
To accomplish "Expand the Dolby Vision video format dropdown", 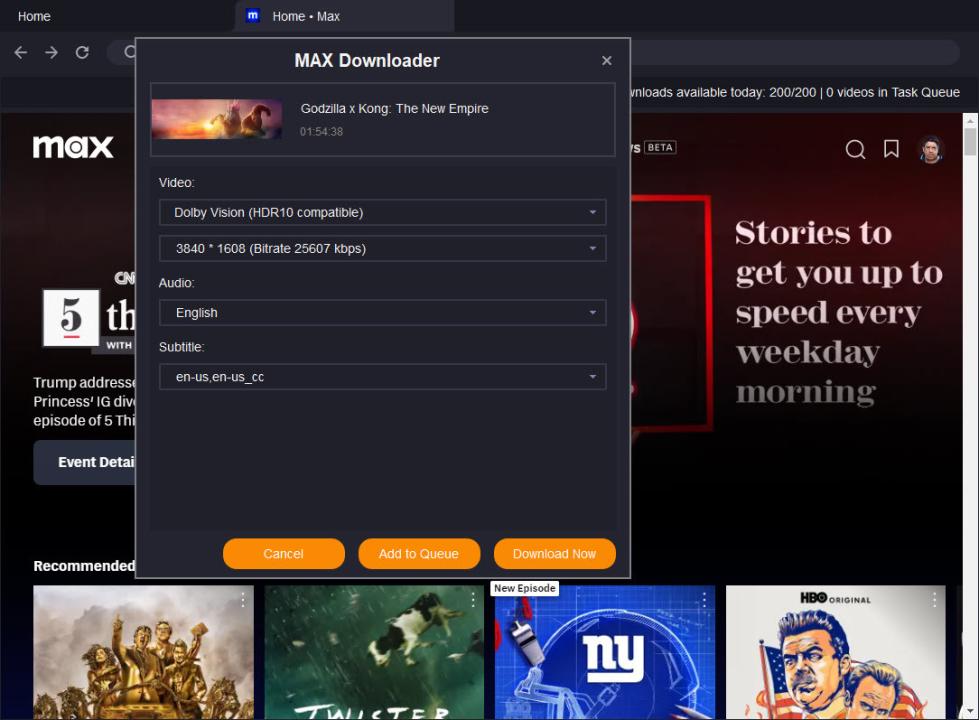I will [382, 212].
